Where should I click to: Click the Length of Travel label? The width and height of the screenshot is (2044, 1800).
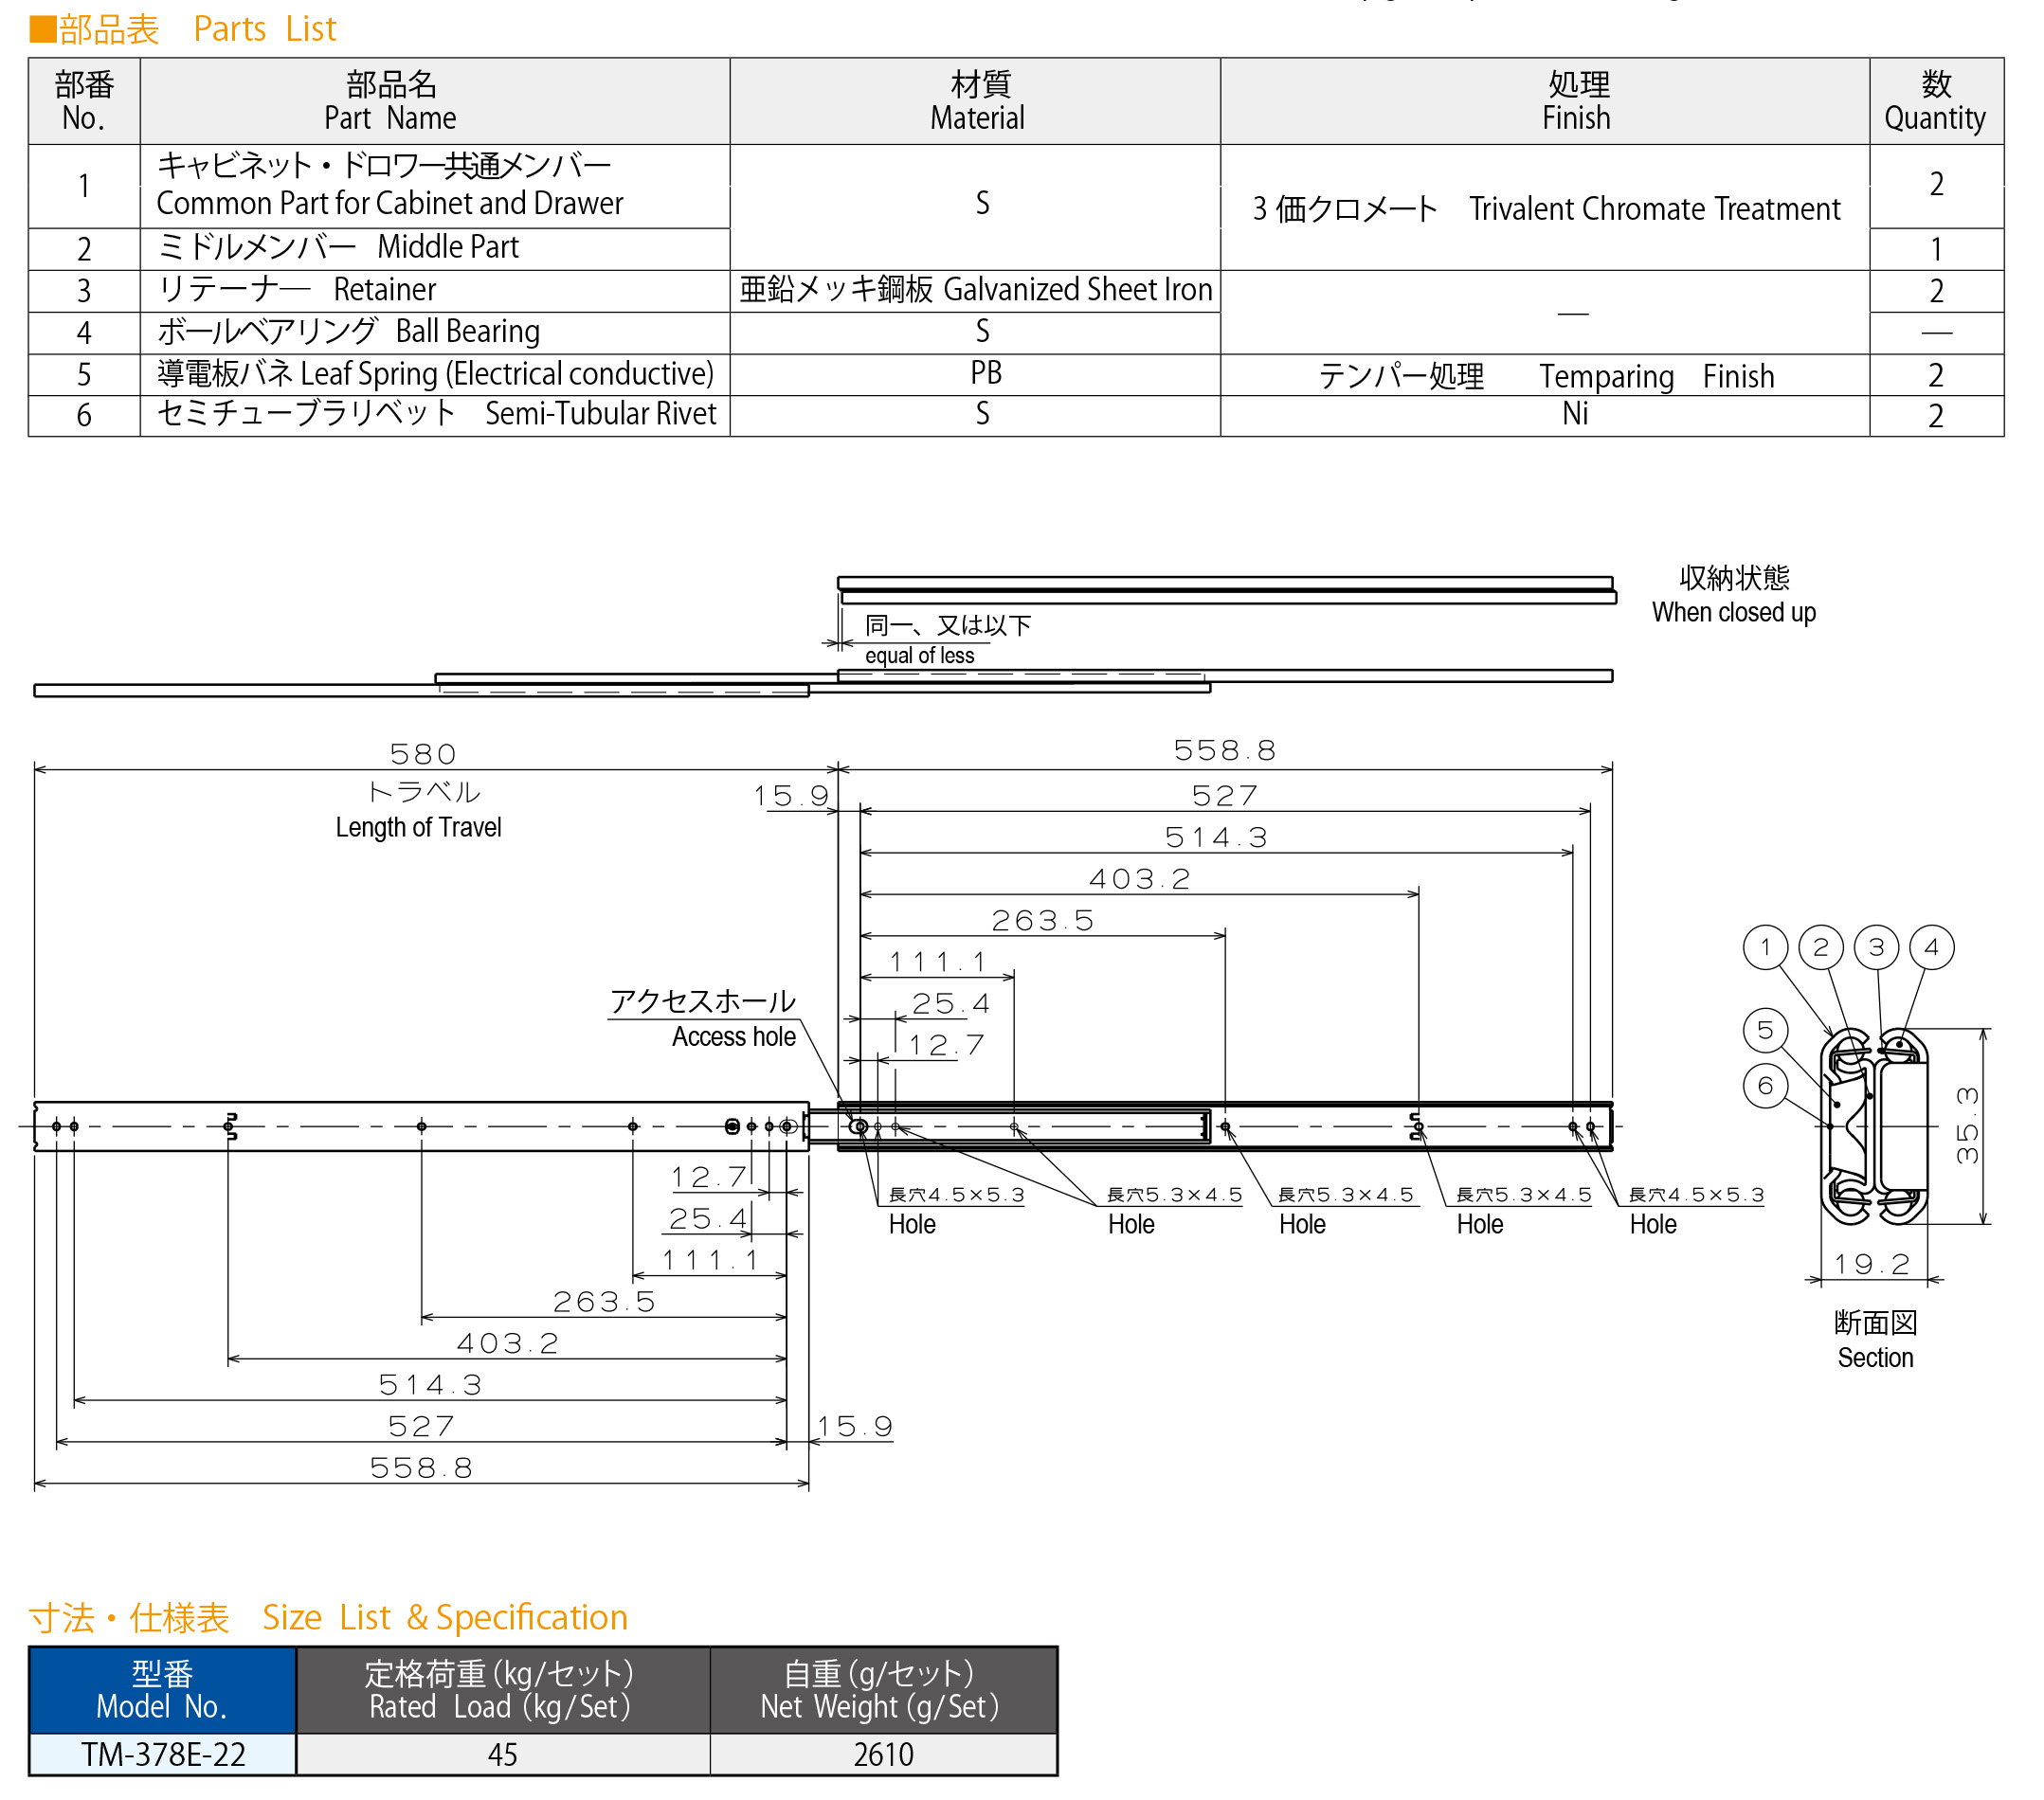pos(418,827)
